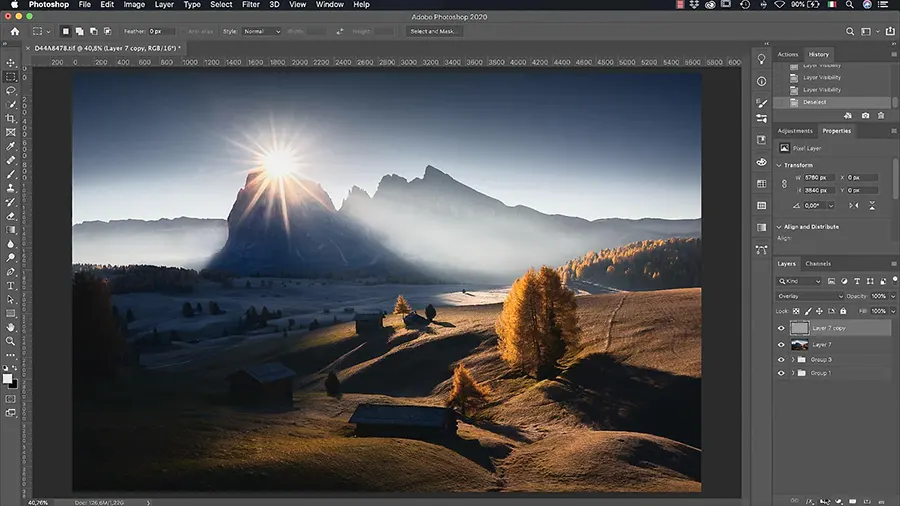Select the Deselect history state
This screenshot has width=900, height=506.
814,102
